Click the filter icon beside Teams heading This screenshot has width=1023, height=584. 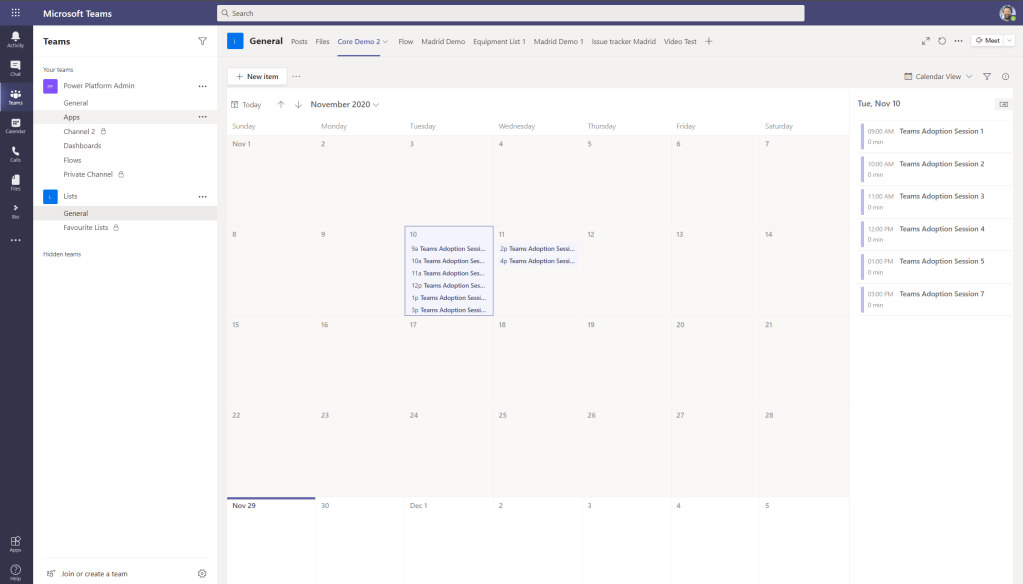pyautogui.click(x=203, y=41)
